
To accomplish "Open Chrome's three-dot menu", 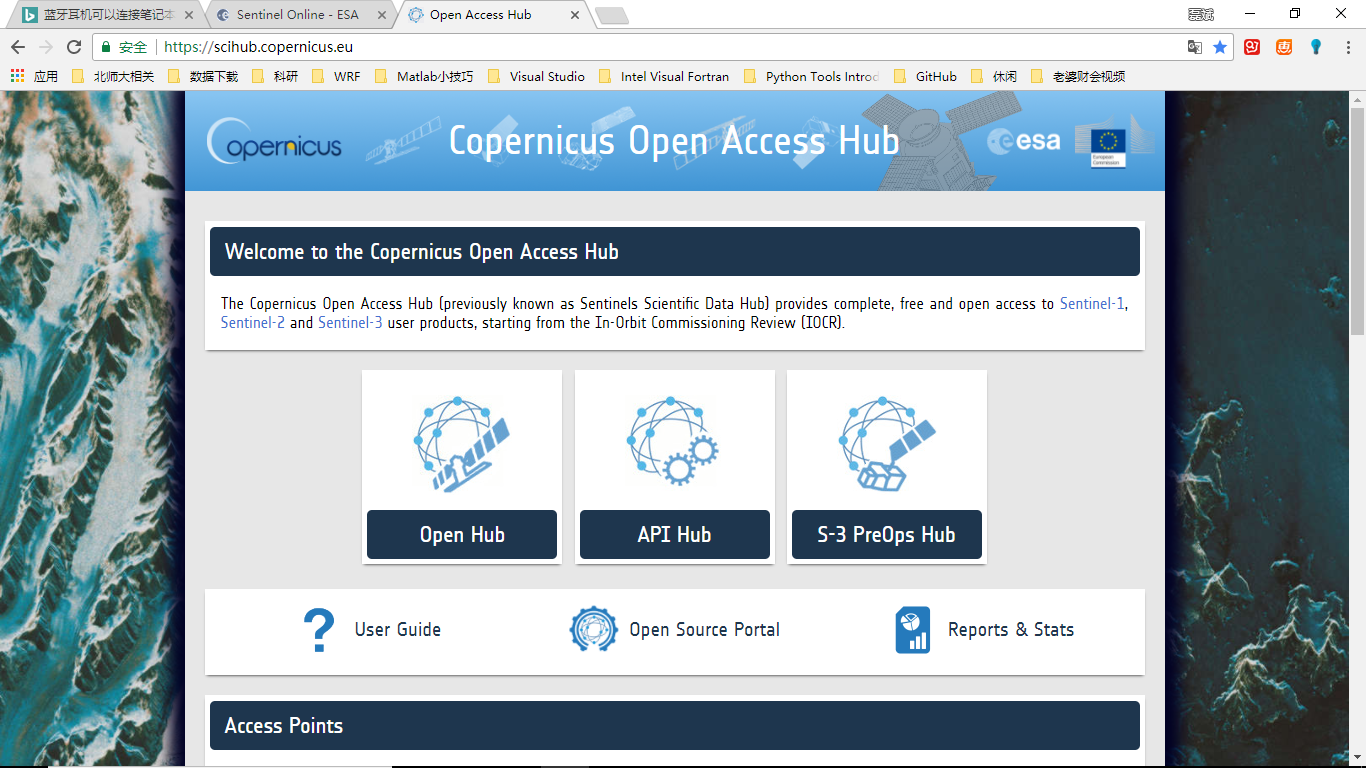I will [x=1346, y=47].
